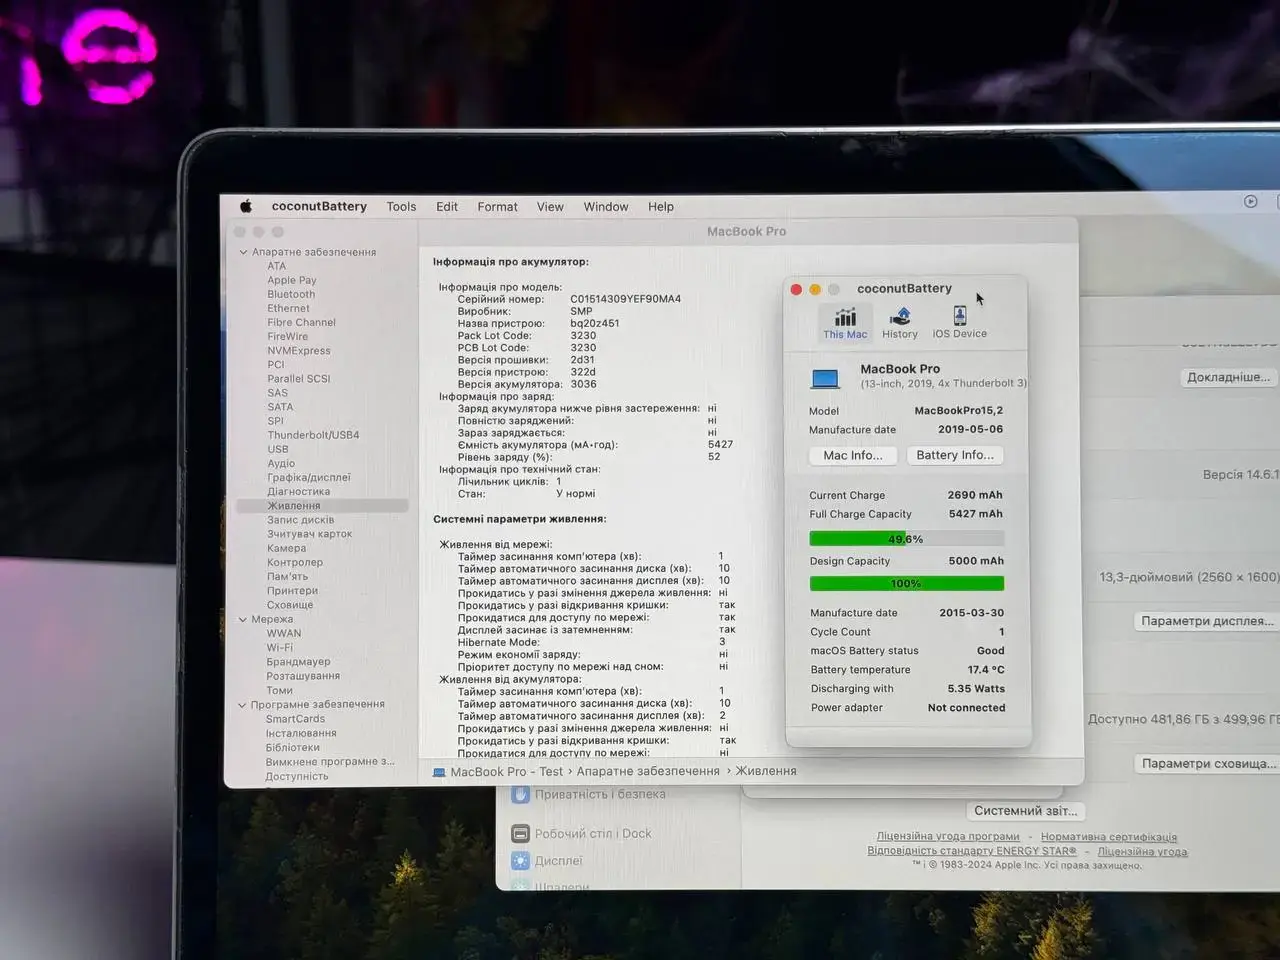Open the Help menu
Viewport: 1280px width, 960px height.
pos(661,207)
